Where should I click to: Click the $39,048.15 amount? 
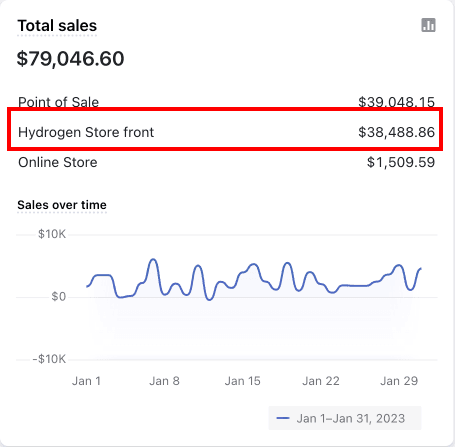tap(396, 102)
